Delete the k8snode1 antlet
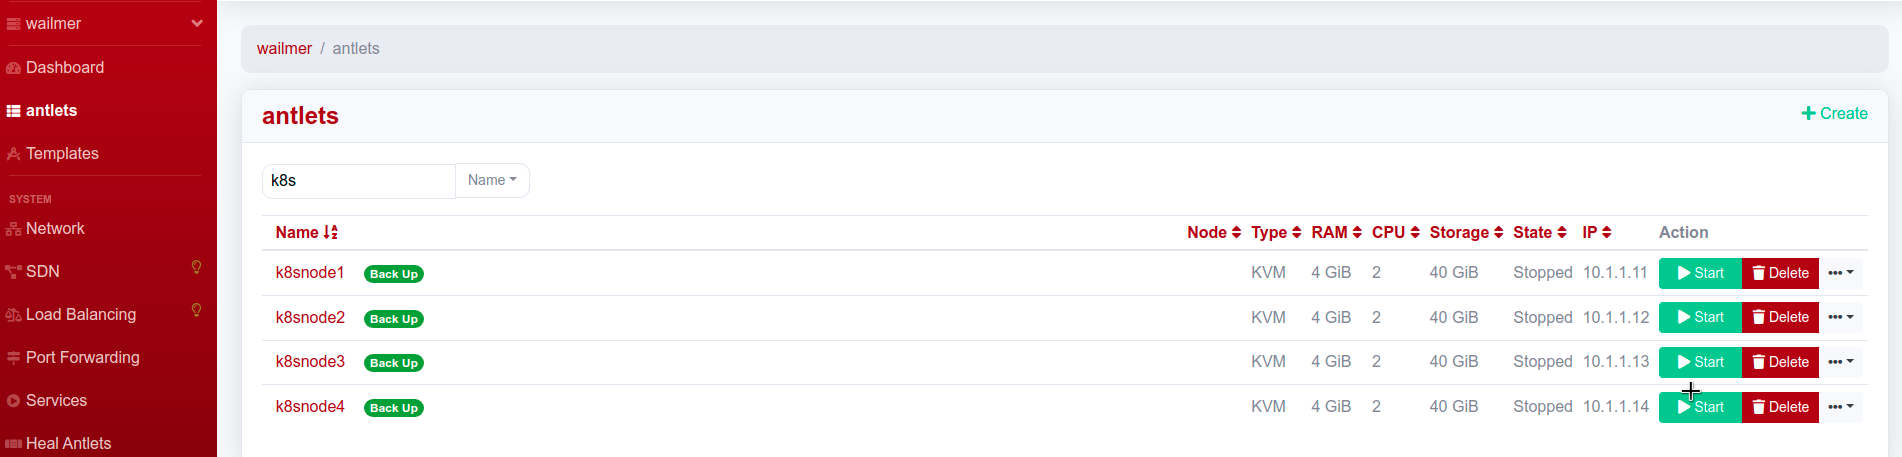The height and width of the screenshot is (457, 1902). tap(1780, 273)
